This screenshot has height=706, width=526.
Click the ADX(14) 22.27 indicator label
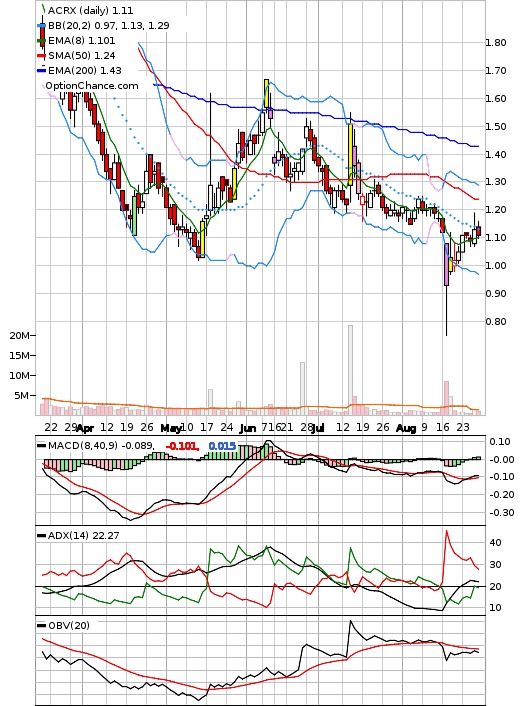(x=82, y=536)
